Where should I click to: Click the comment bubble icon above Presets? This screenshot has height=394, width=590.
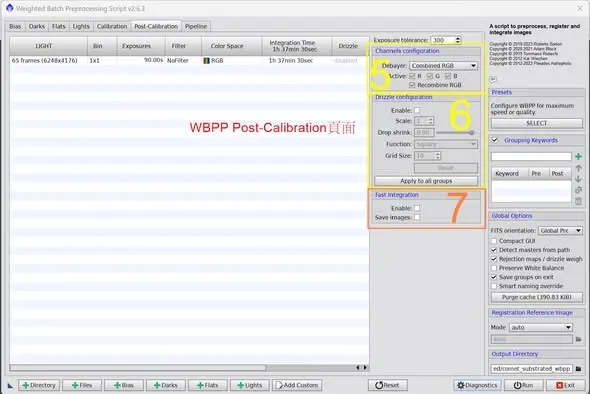click(x=493, y=79)
